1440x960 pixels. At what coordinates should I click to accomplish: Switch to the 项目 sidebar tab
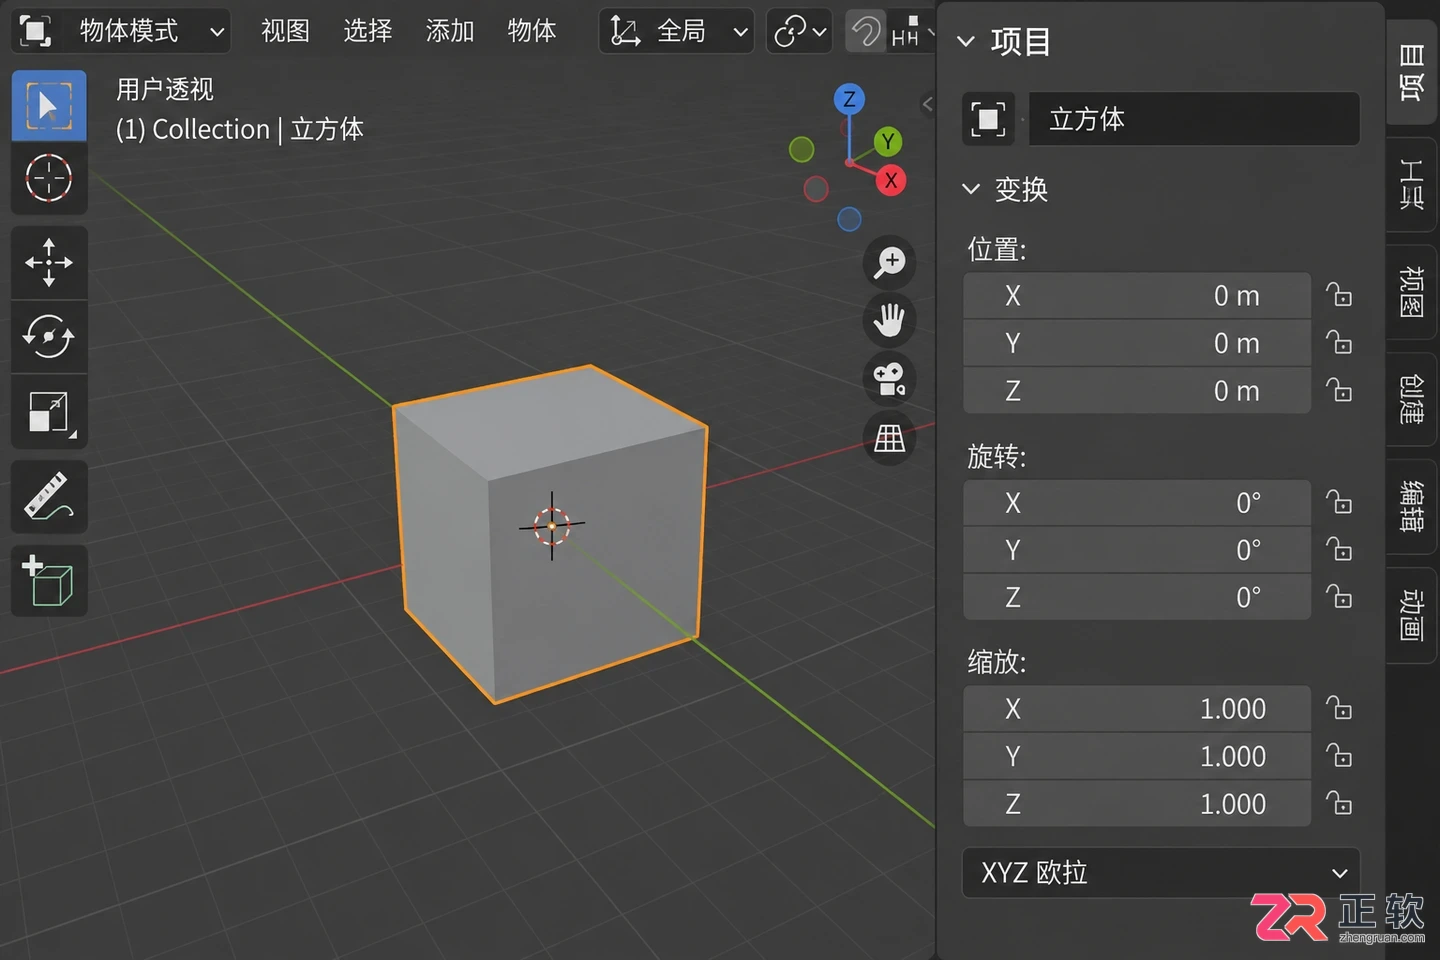pos(1412,73)
